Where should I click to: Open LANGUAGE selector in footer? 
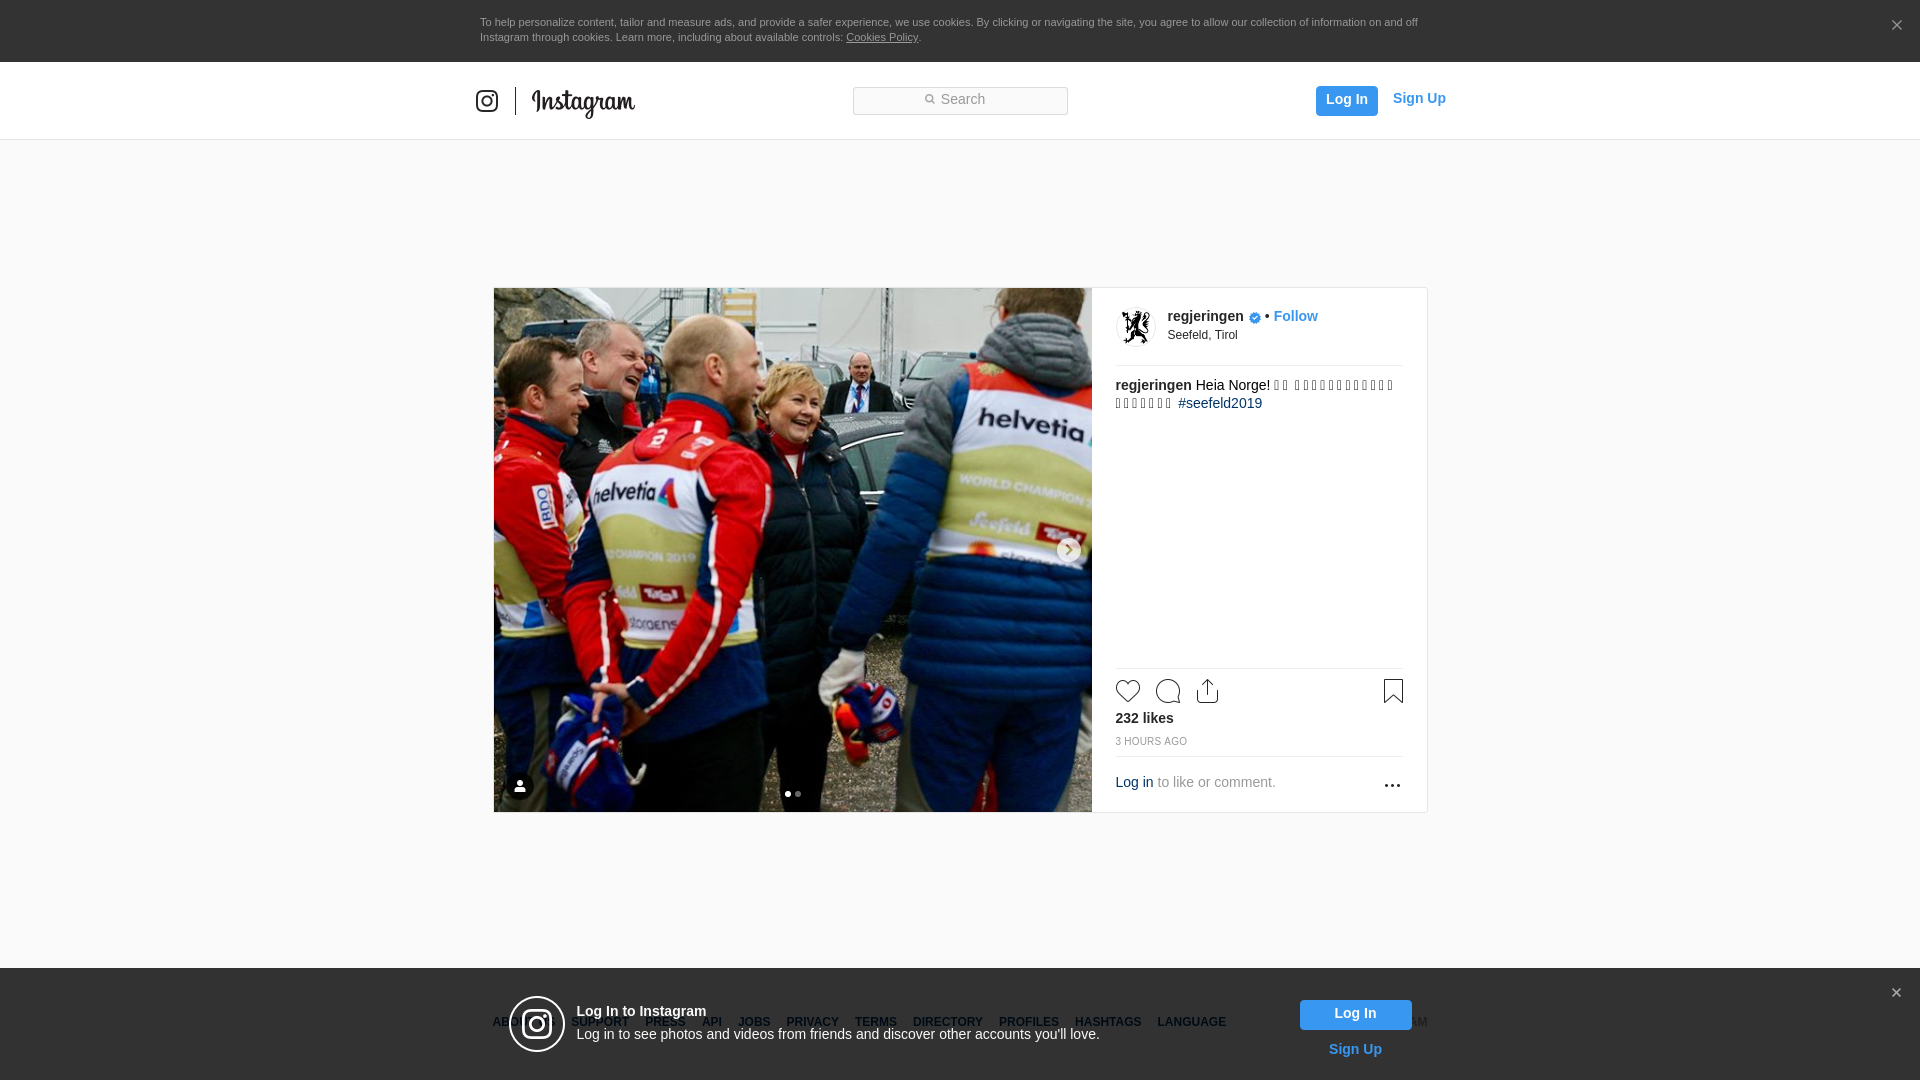point(1191,1022)
